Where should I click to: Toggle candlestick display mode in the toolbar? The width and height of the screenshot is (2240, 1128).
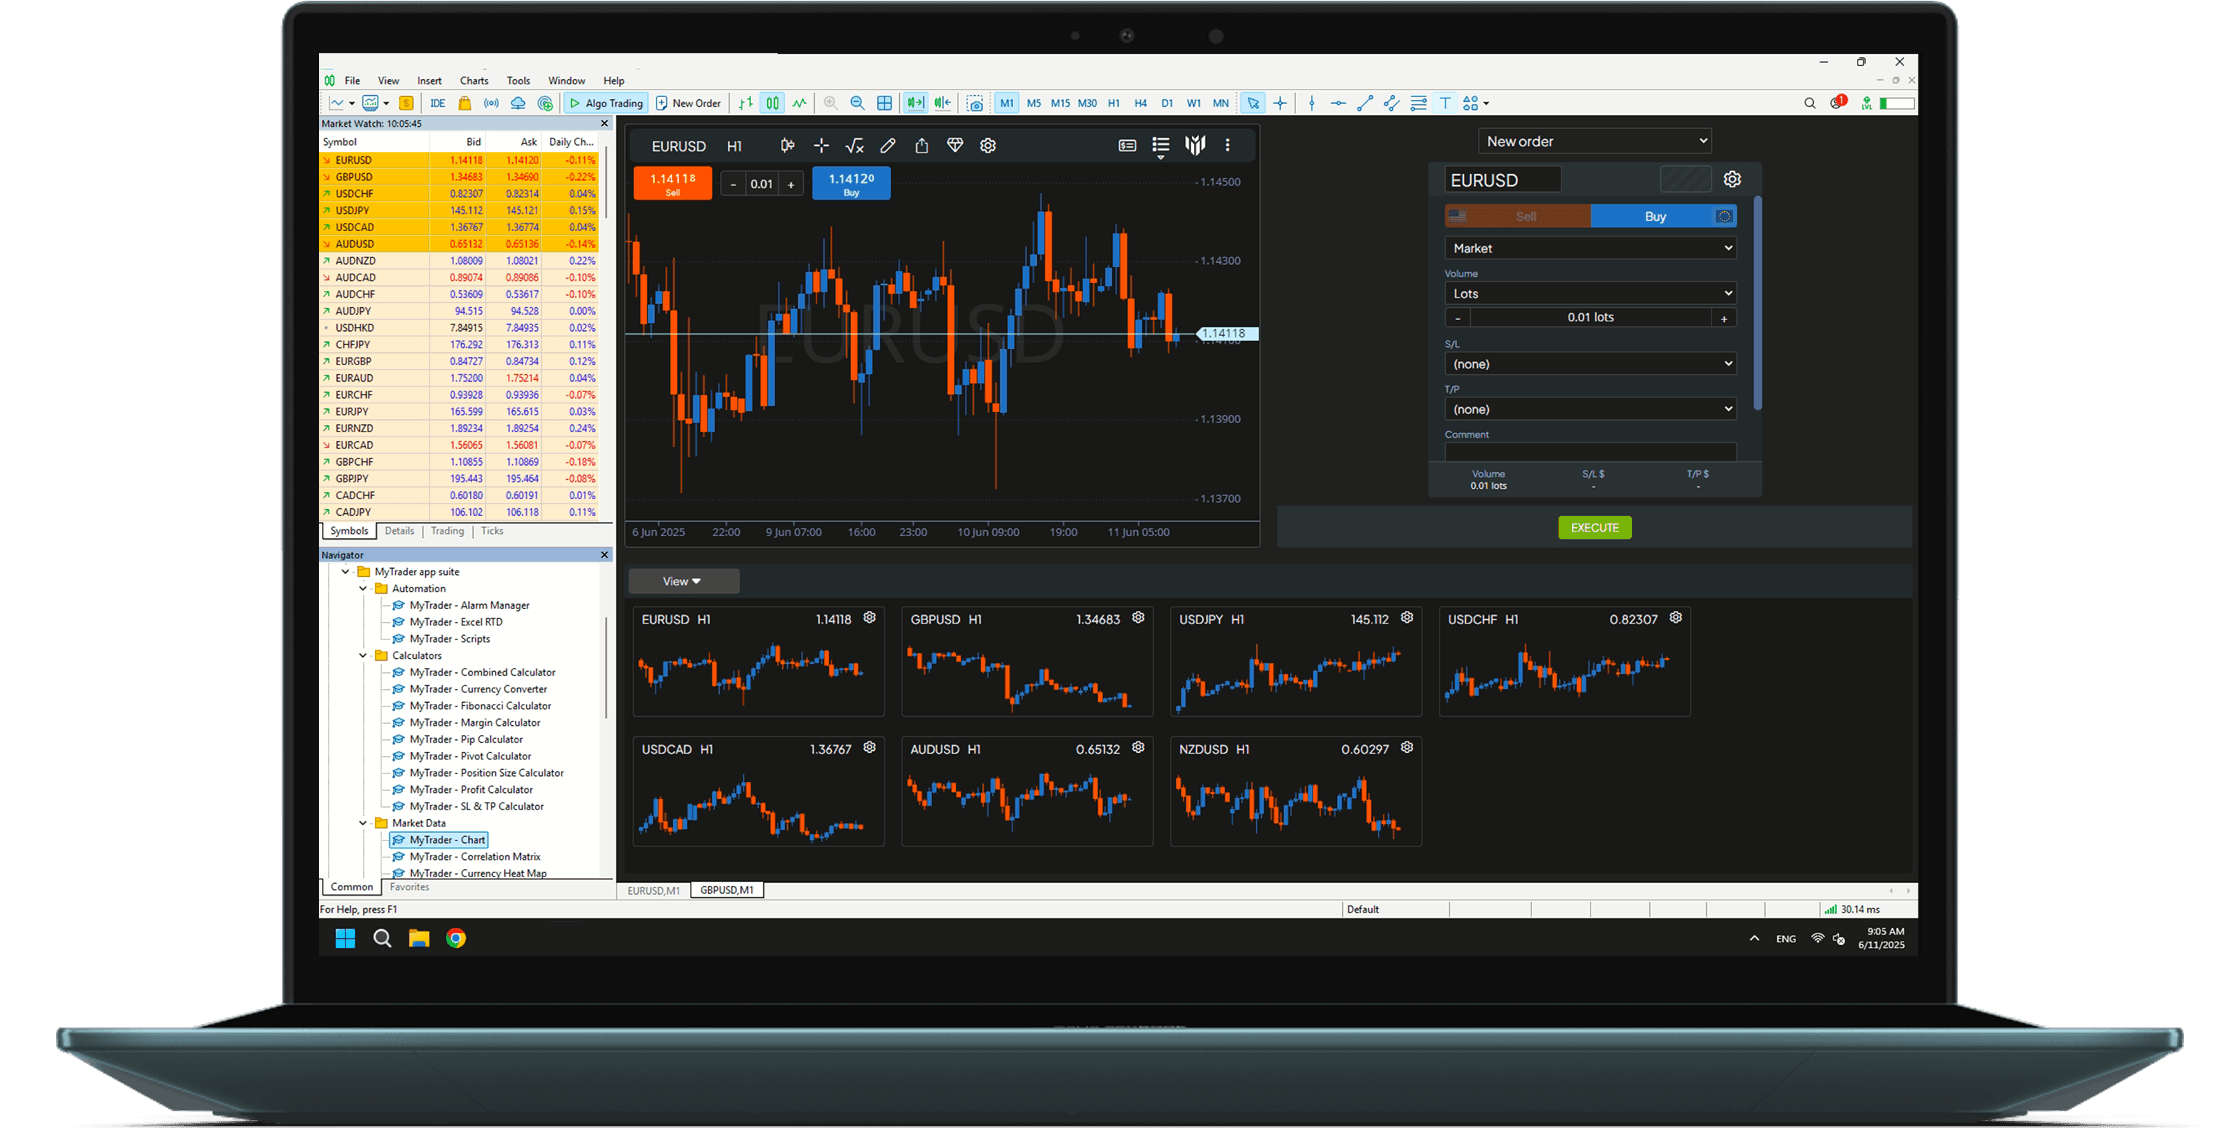pyautogui.click(x=772, y=103)
